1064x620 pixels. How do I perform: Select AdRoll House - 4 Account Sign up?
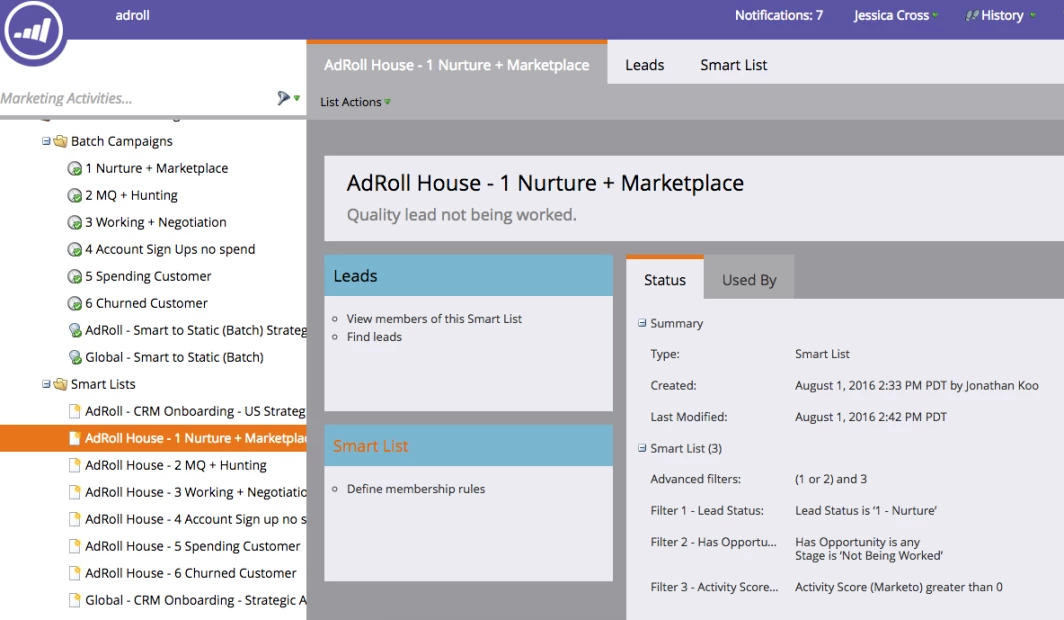[195, 520]
